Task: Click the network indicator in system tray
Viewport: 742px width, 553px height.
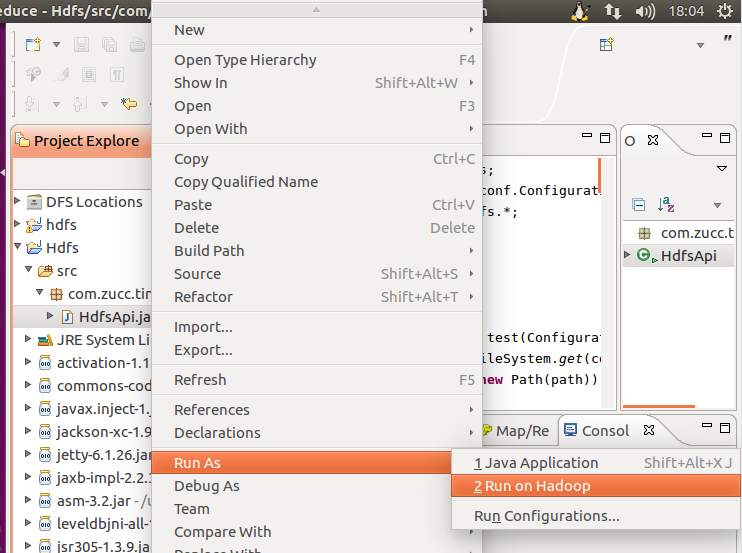Action: point(612,11)
